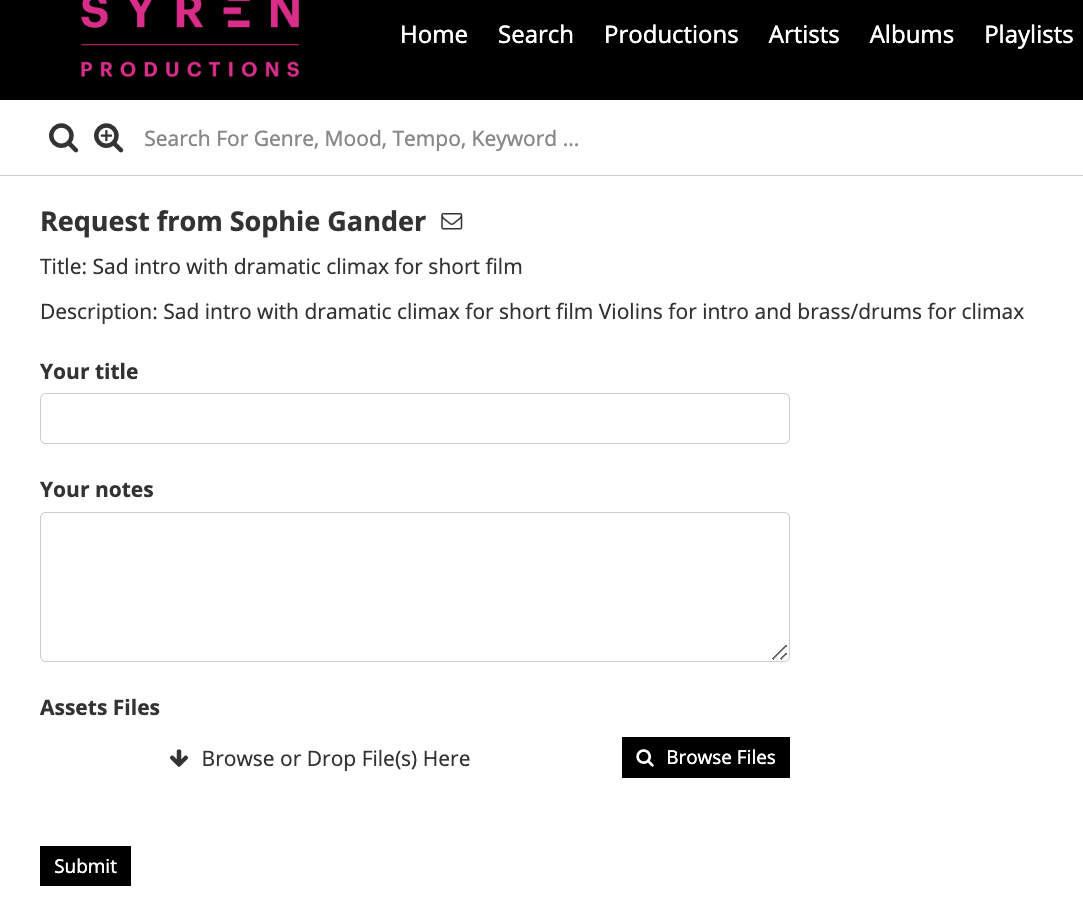The width and height of the screenshot is (1083, 923).
Task: Click the Browse or Drop File(s) Here area
Action: click(x=336, y=758)
